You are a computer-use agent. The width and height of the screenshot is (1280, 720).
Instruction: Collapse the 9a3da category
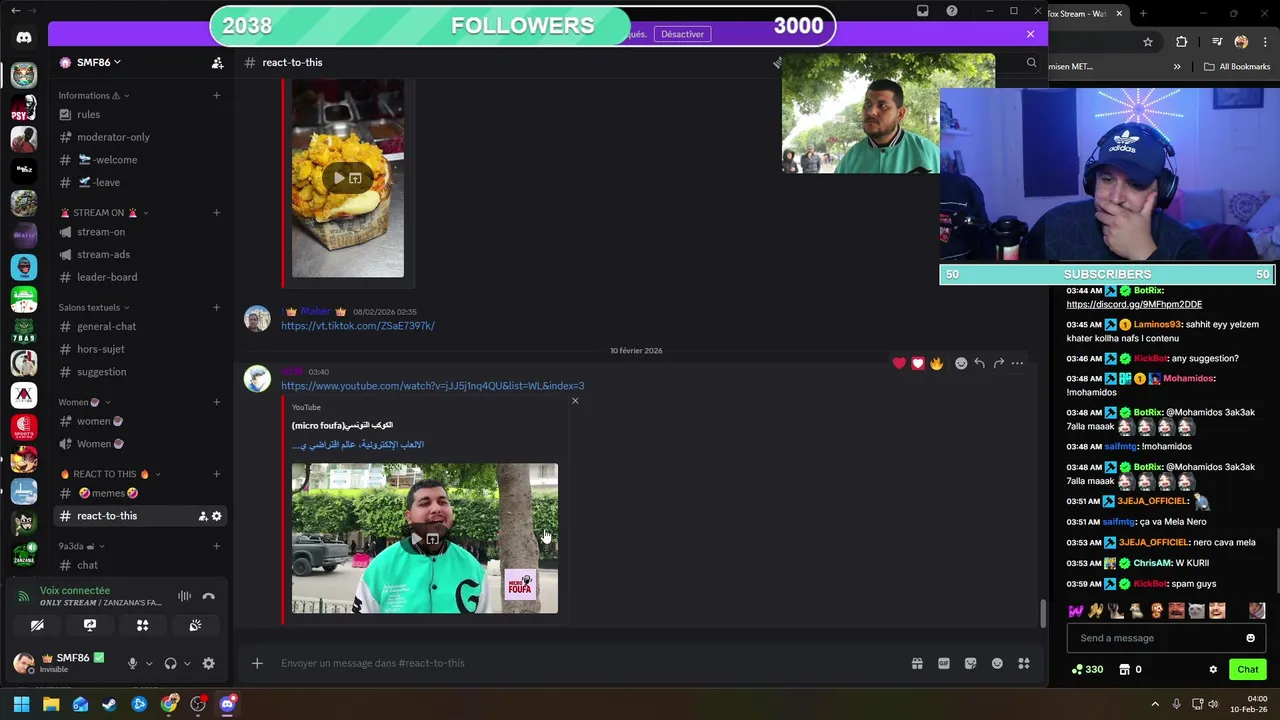coord(82,546)
